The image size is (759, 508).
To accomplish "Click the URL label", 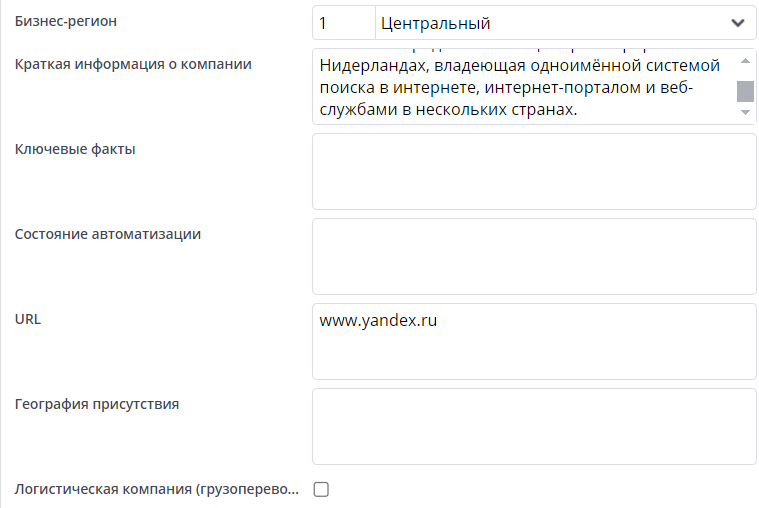I will pyautogui.click(x=28, y=320).
